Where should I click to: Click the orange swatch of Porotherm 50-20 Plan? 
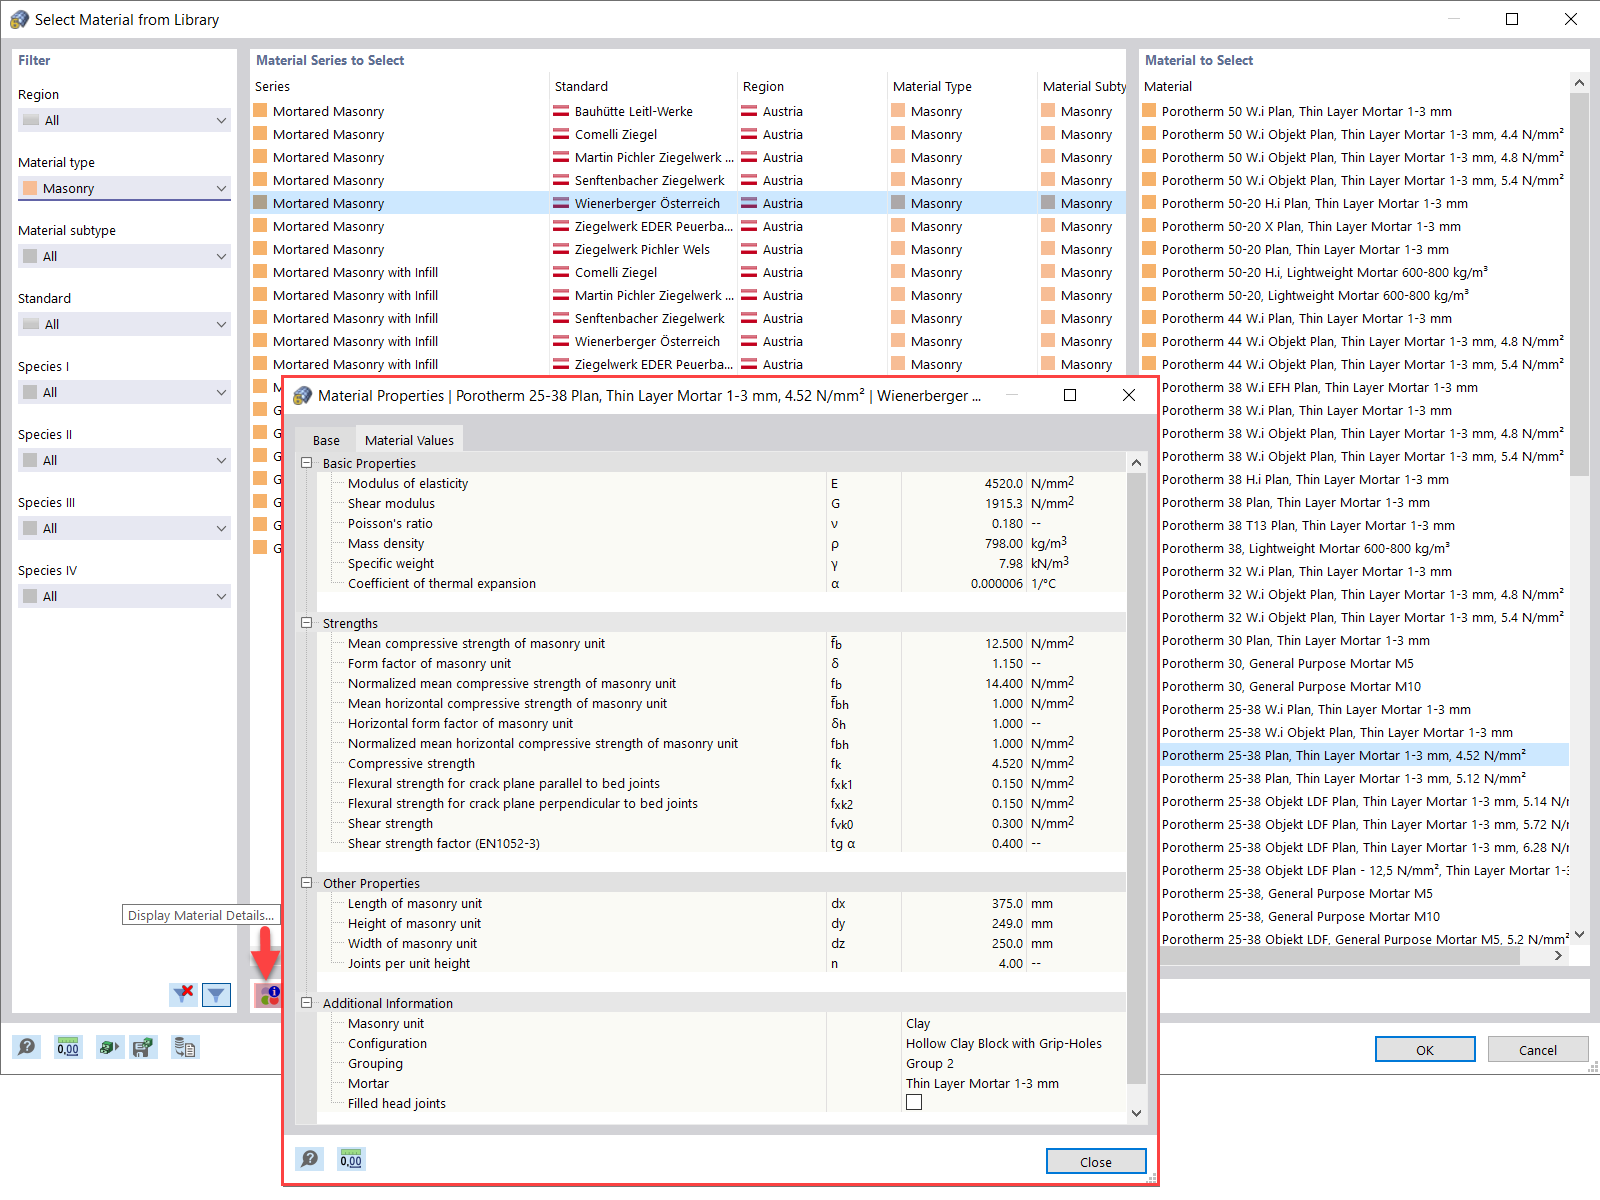(x=1149, y=249)
